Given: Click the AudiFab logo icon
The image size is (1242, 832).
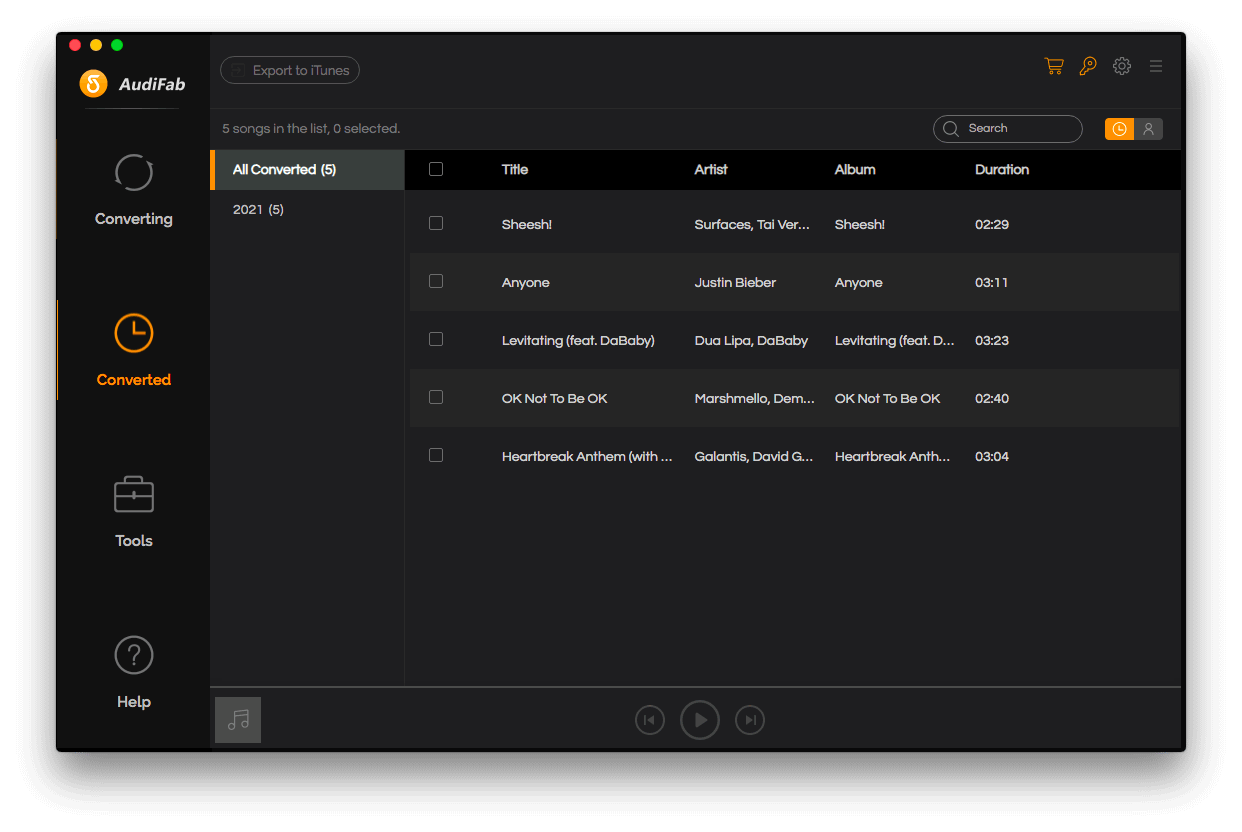Looking at the screenshot, I should [x=93, y=83].
